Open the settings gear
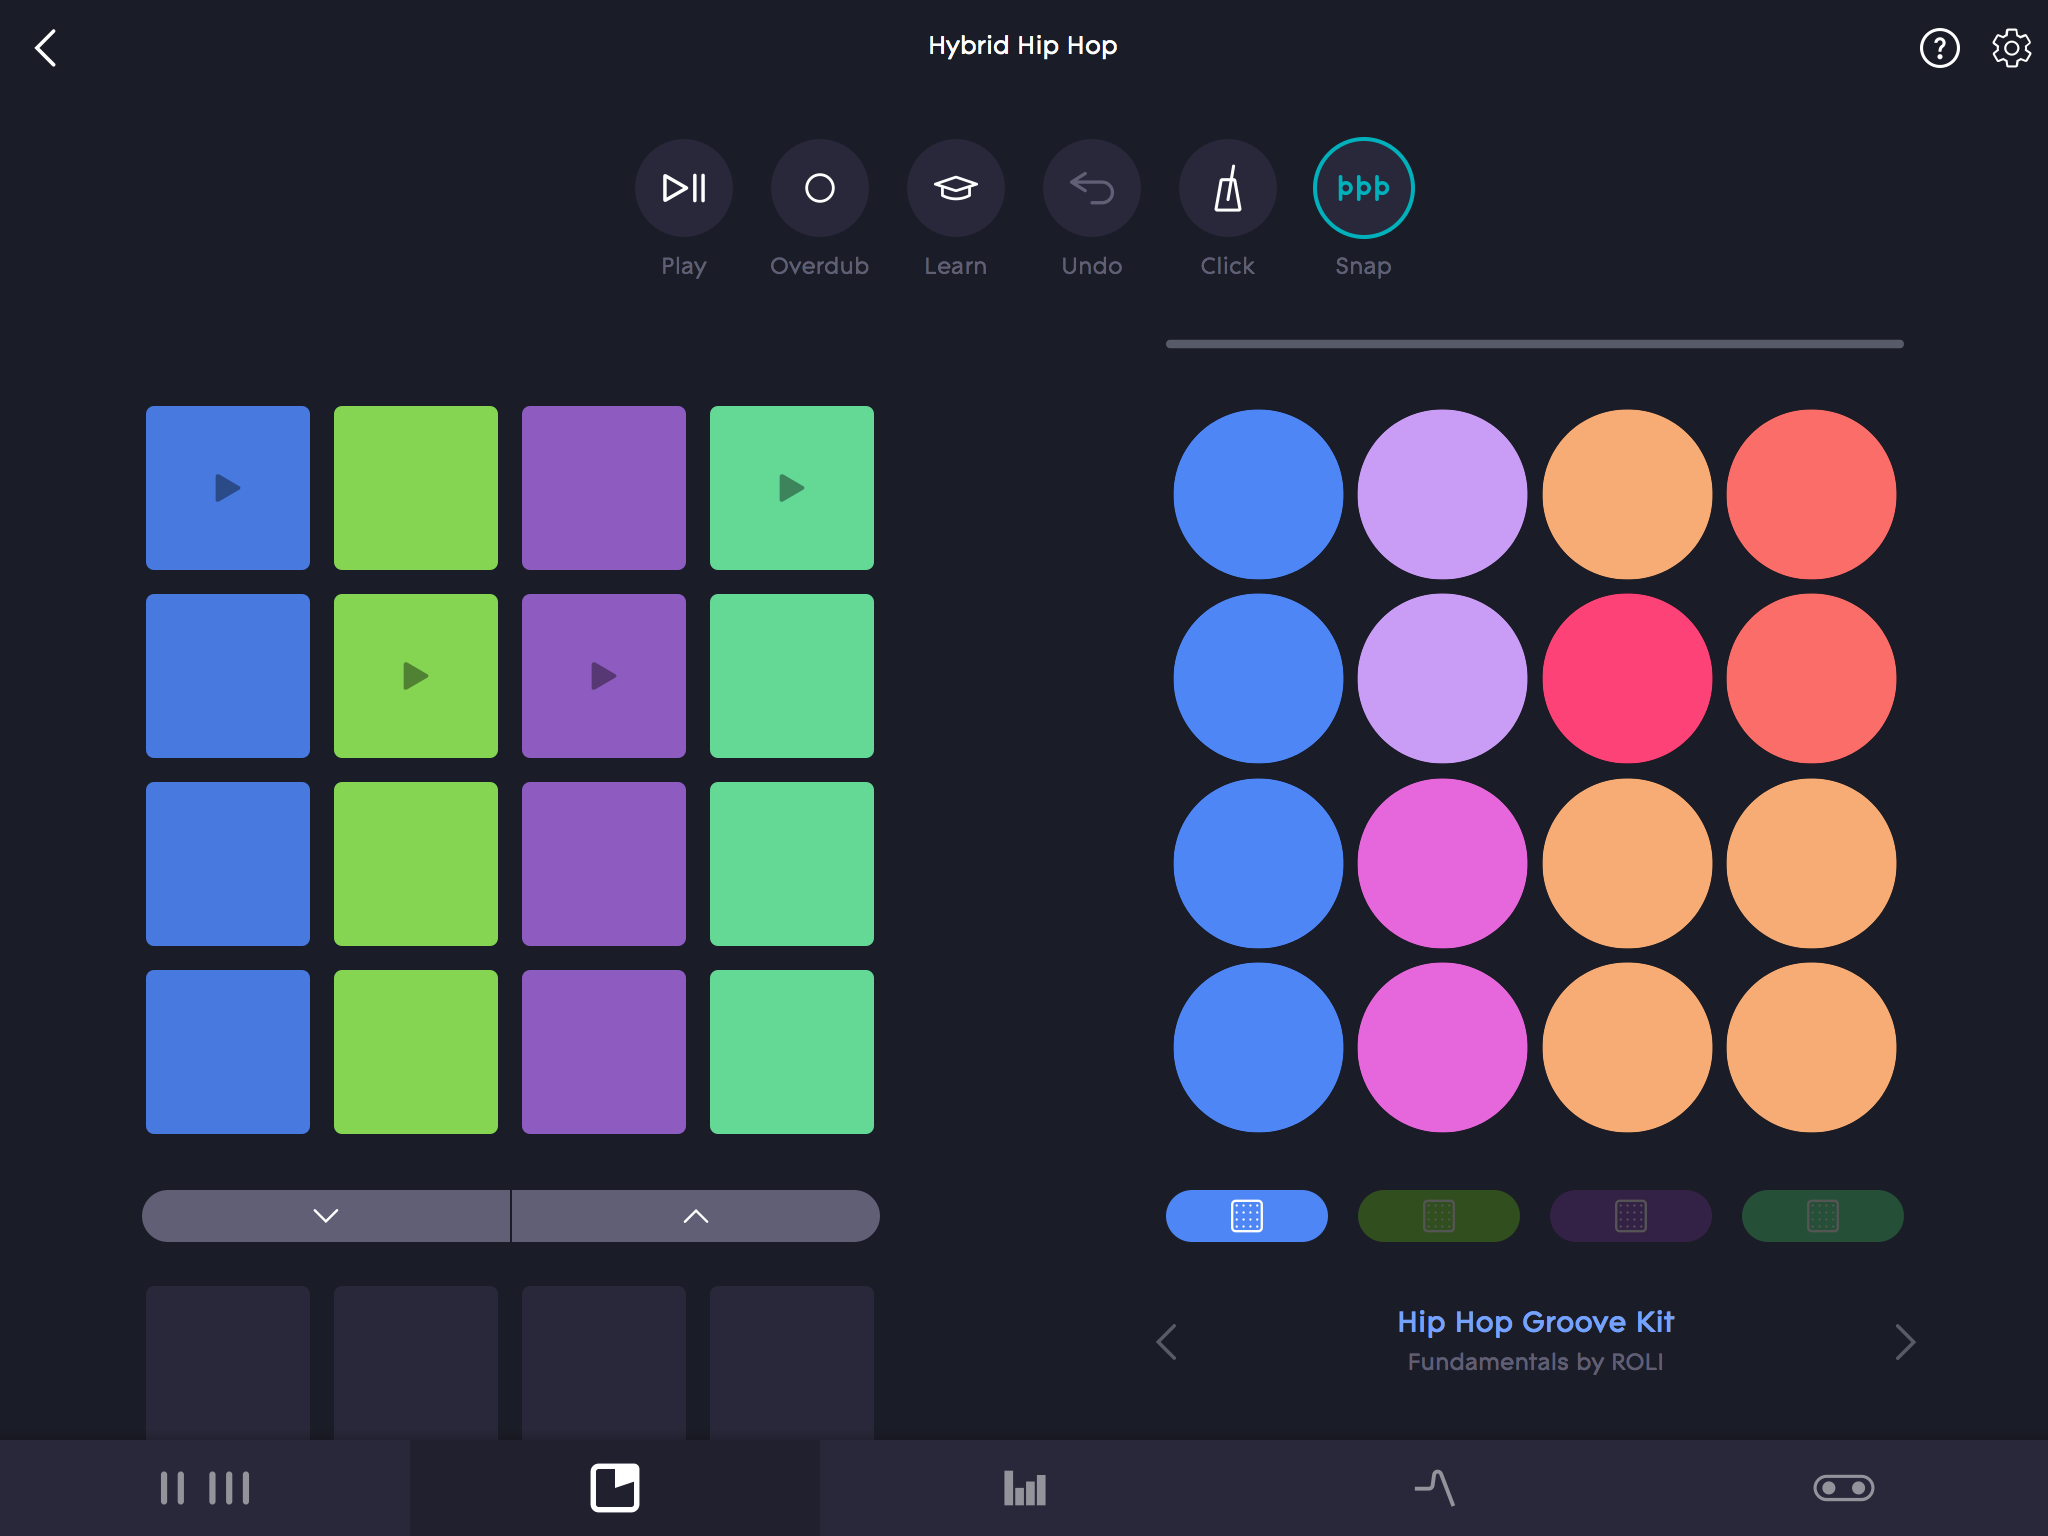 tap(2011, 48)
